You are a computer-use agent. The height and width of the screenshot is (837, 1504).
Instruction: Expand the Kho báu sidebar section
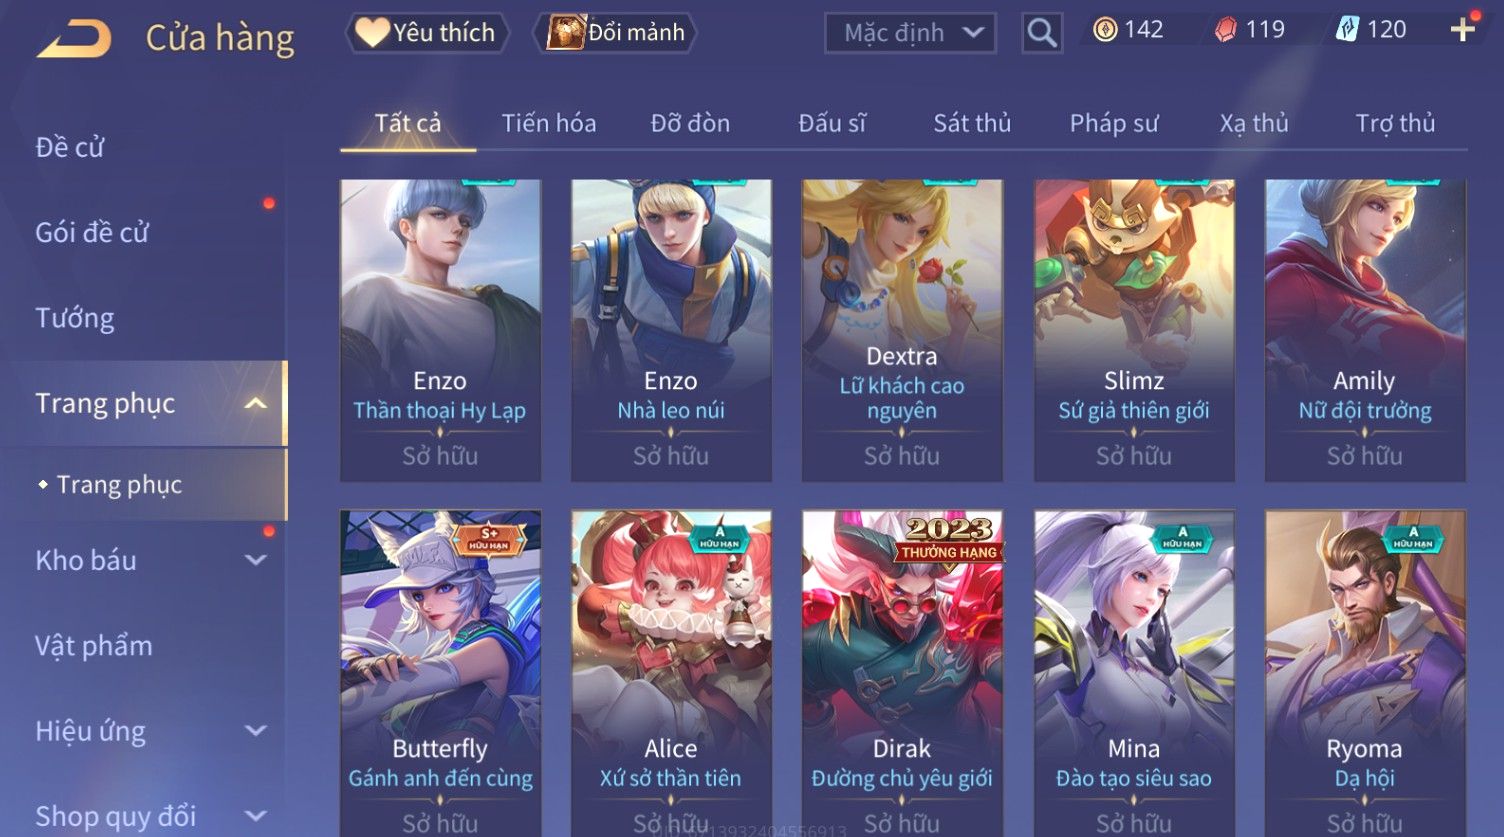pyautogui.click(x=256, y=561)
